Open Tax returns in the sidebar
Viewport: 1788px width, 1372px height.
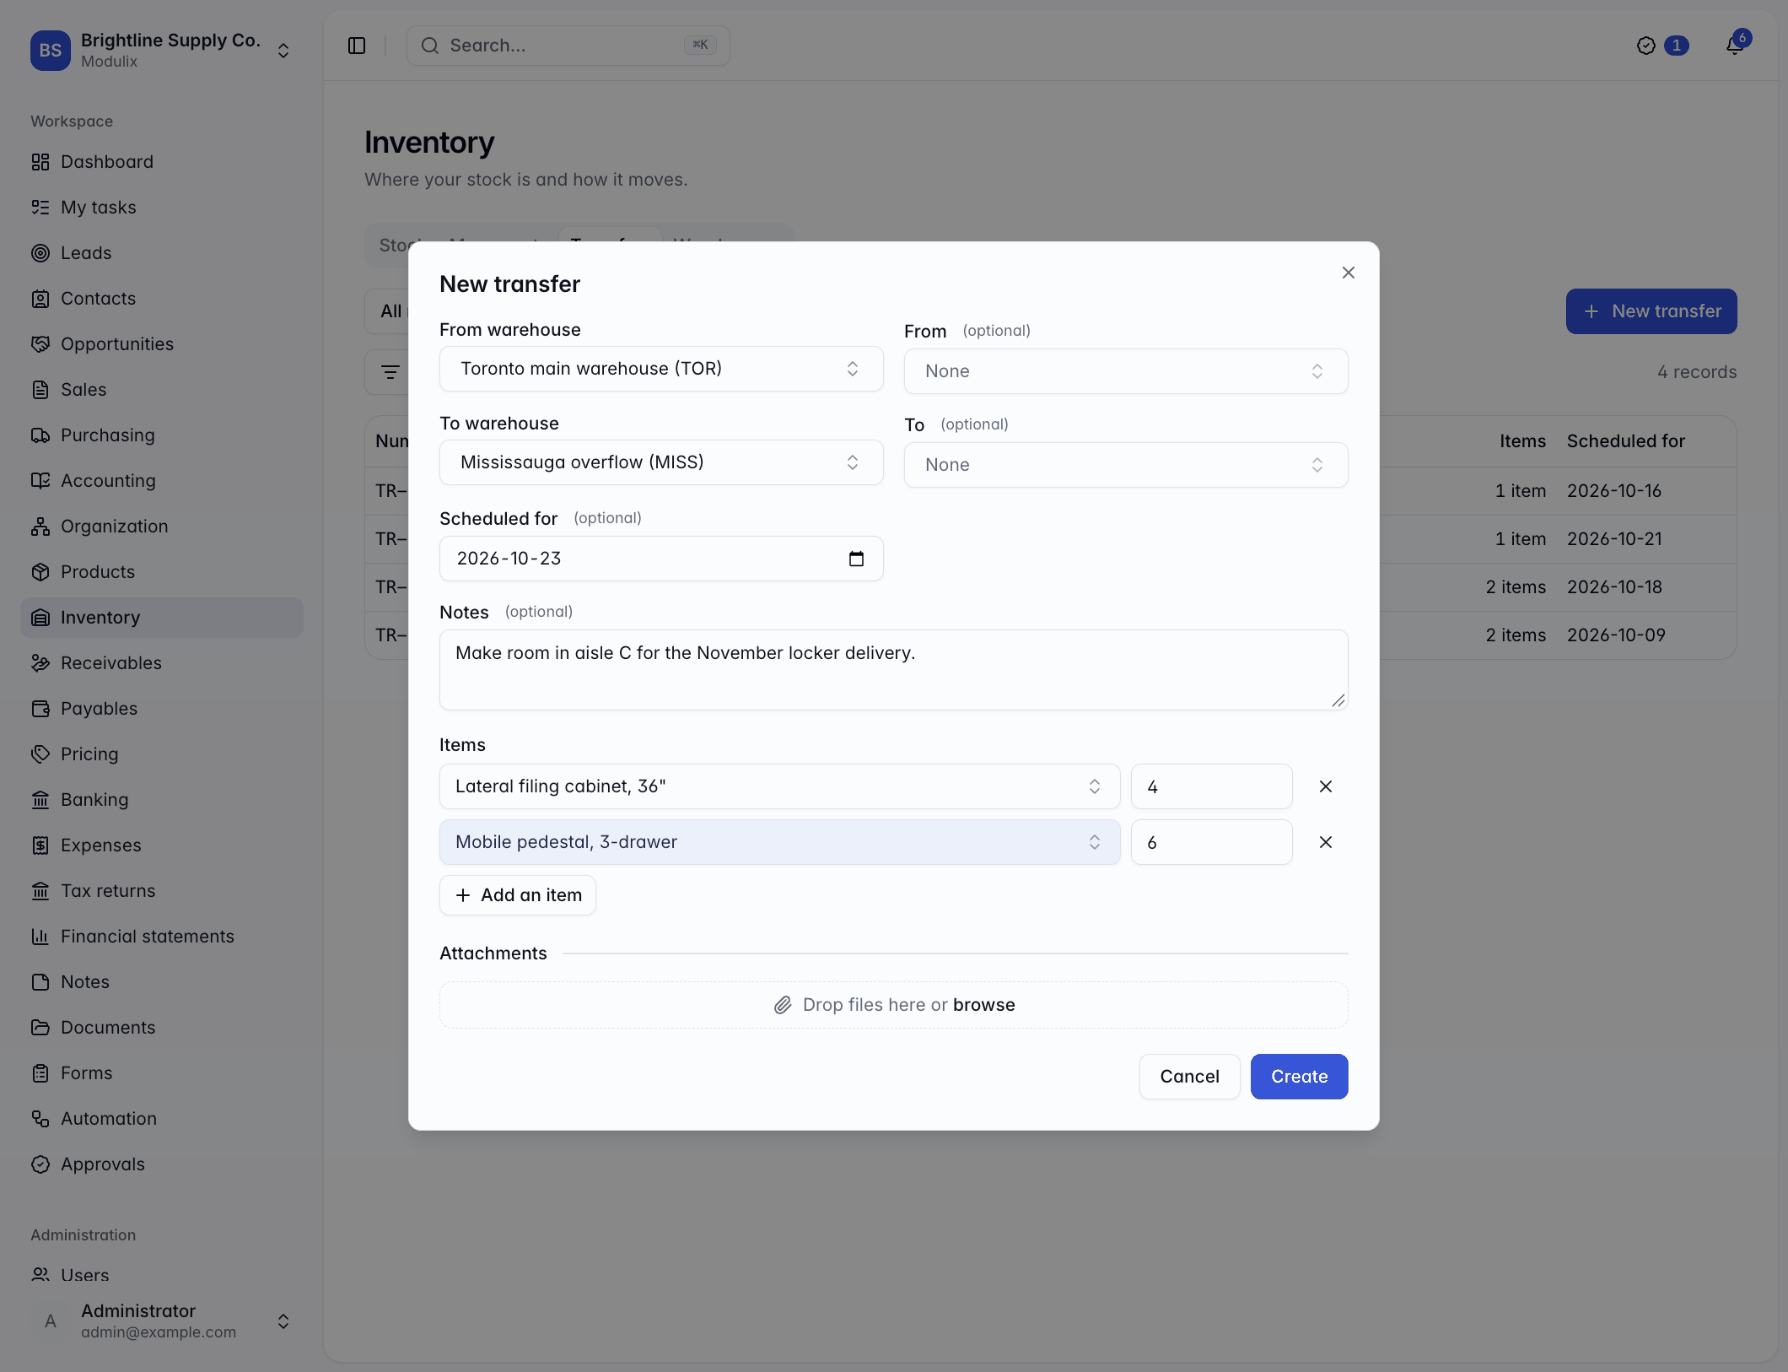pyautogui.click(x=162, y=890)
